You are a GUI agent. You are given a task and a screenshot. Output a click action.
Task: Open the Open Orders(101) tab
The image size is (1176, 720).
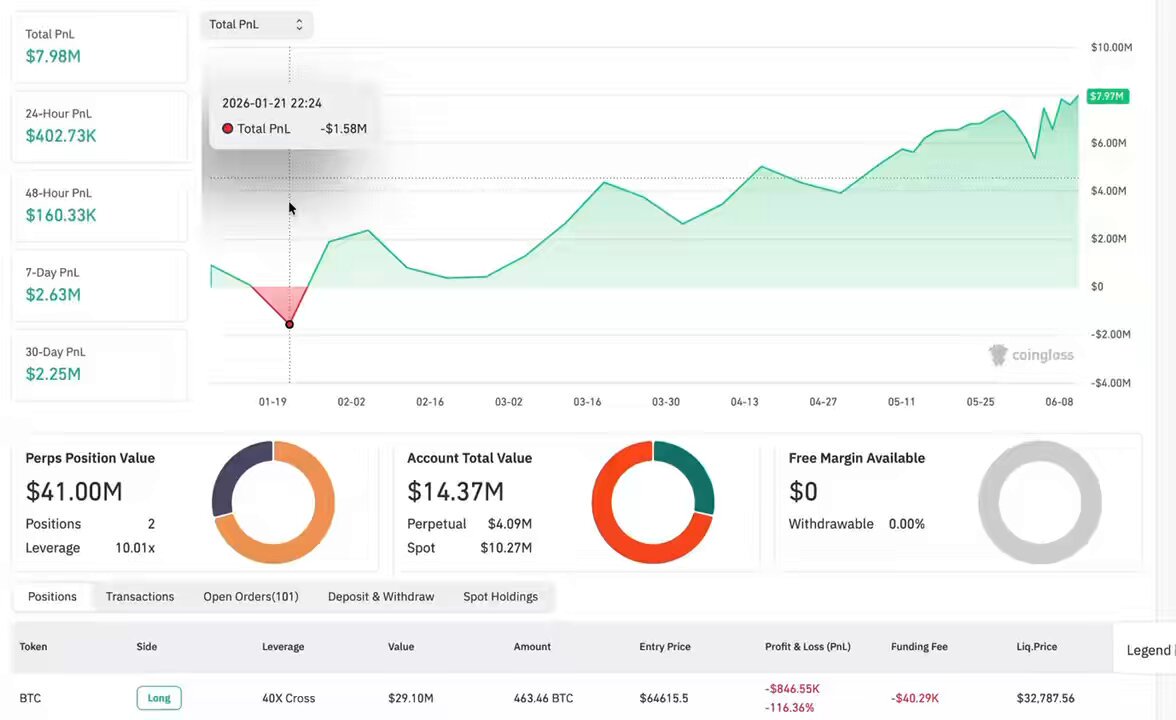coord(250,597)
